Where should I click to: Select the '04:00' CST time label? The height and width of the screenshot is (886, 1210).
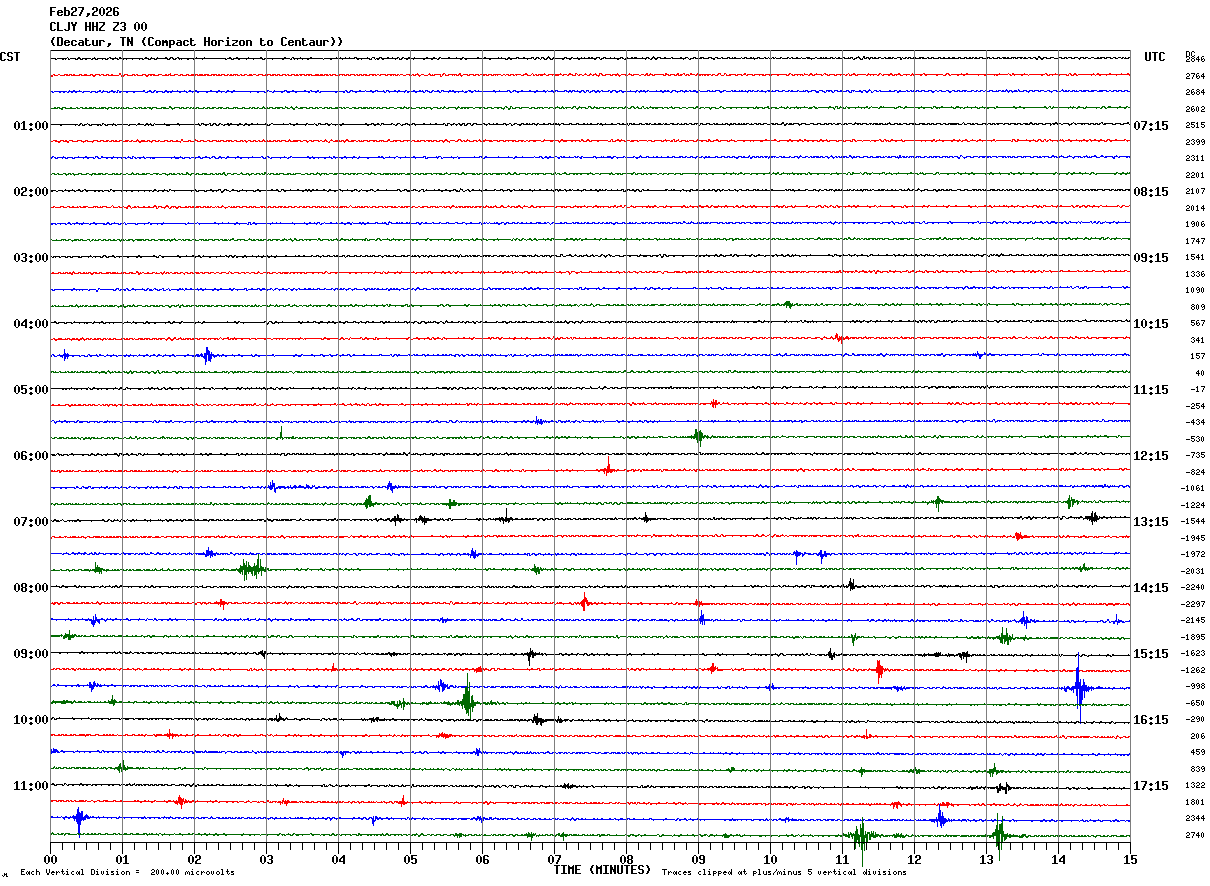click(31, 324)
